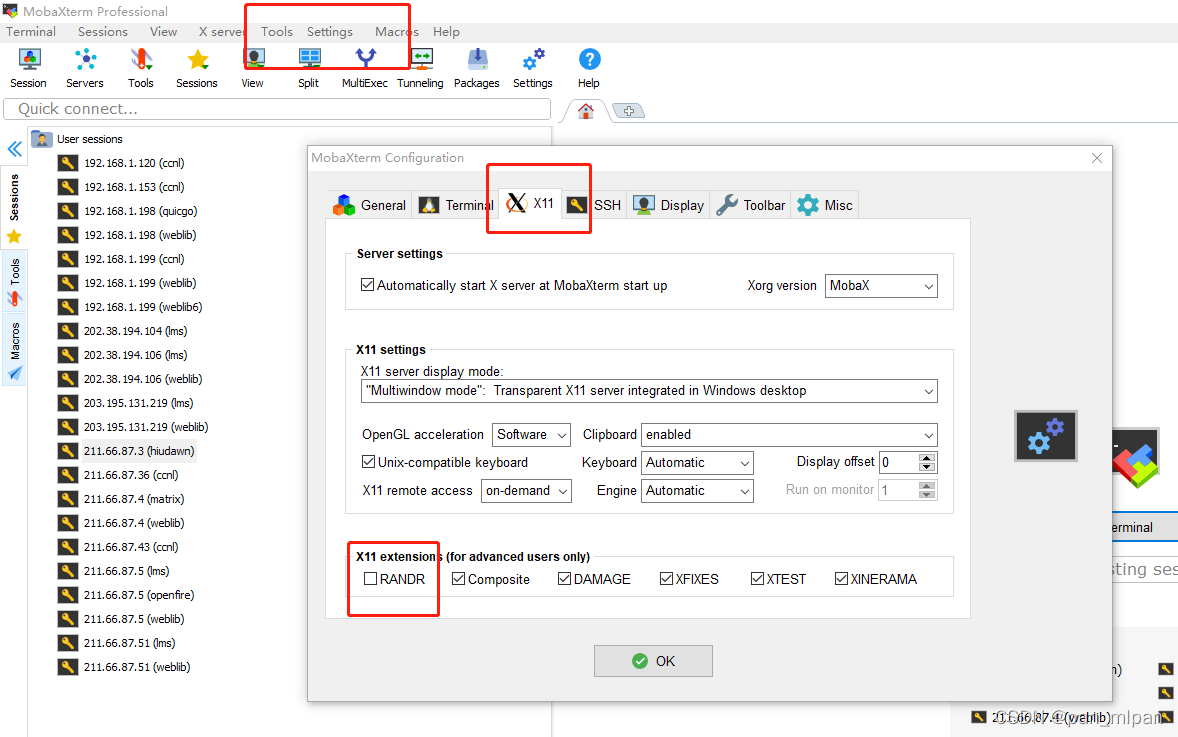The image size is (1178, 737).
Task: Open the Clipboard dropdown
Action: (x=789, y=434)
